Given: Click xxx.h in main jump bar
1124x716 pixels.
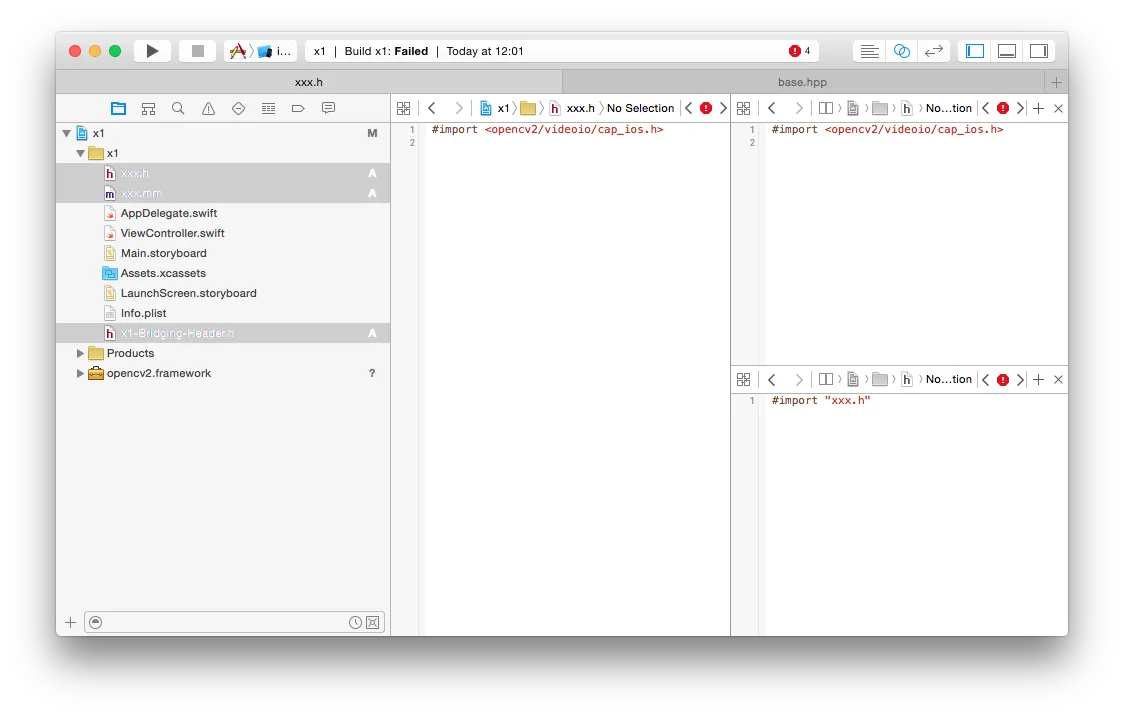Looking at the screenshot, I should tap(573, 108).
